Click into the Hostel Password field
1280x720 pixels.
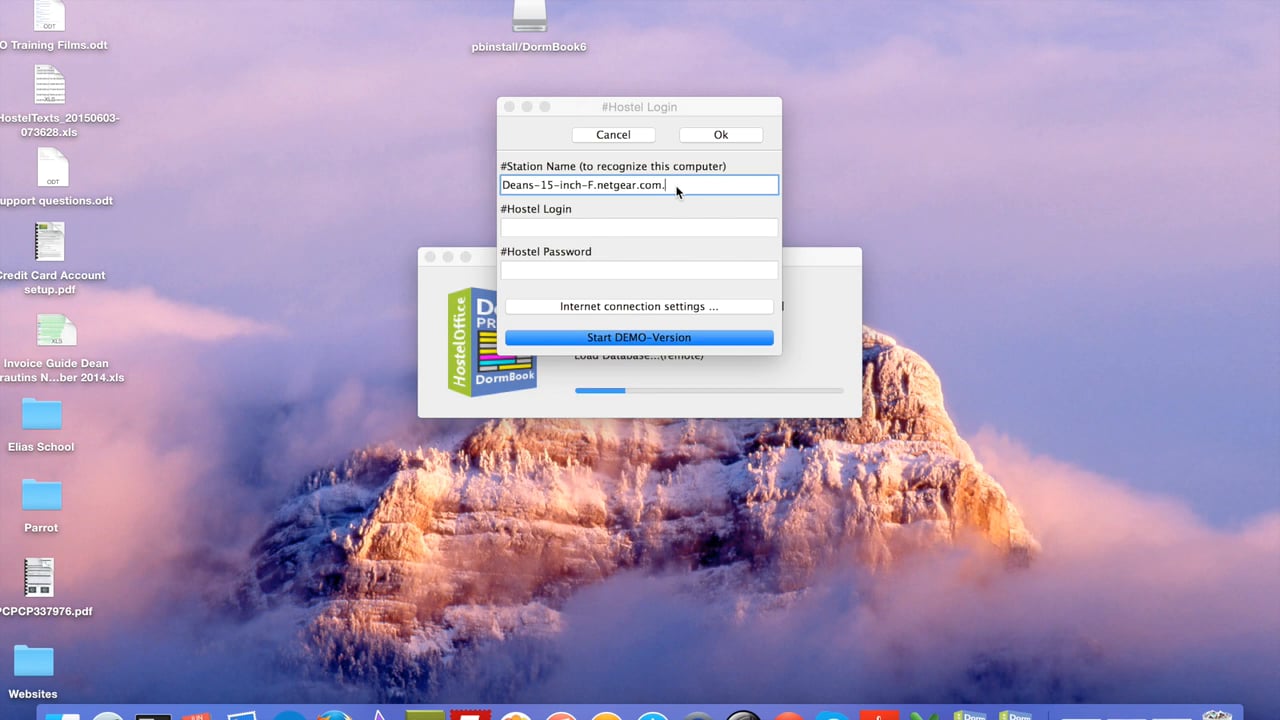tap(639, 270)
